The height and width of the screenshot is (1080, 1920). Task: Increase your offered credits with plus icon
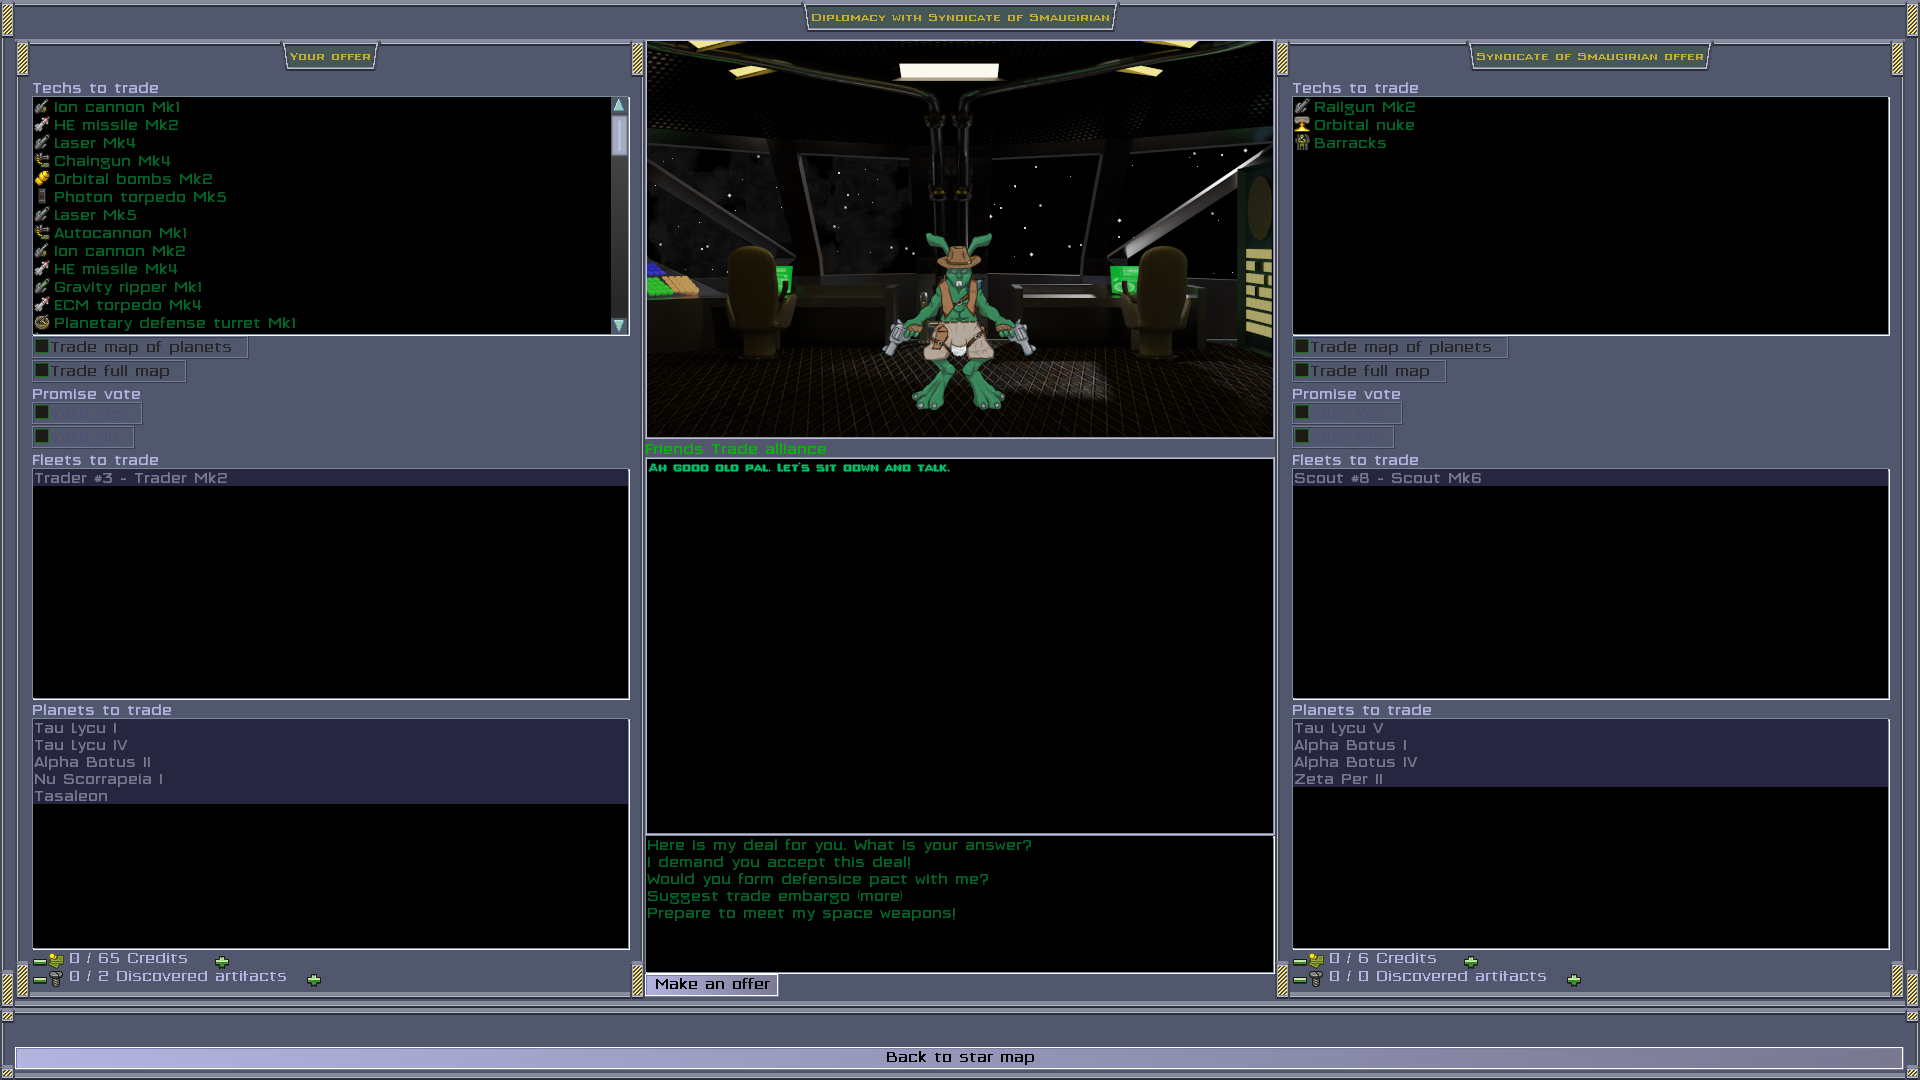(x=222, y=961)
